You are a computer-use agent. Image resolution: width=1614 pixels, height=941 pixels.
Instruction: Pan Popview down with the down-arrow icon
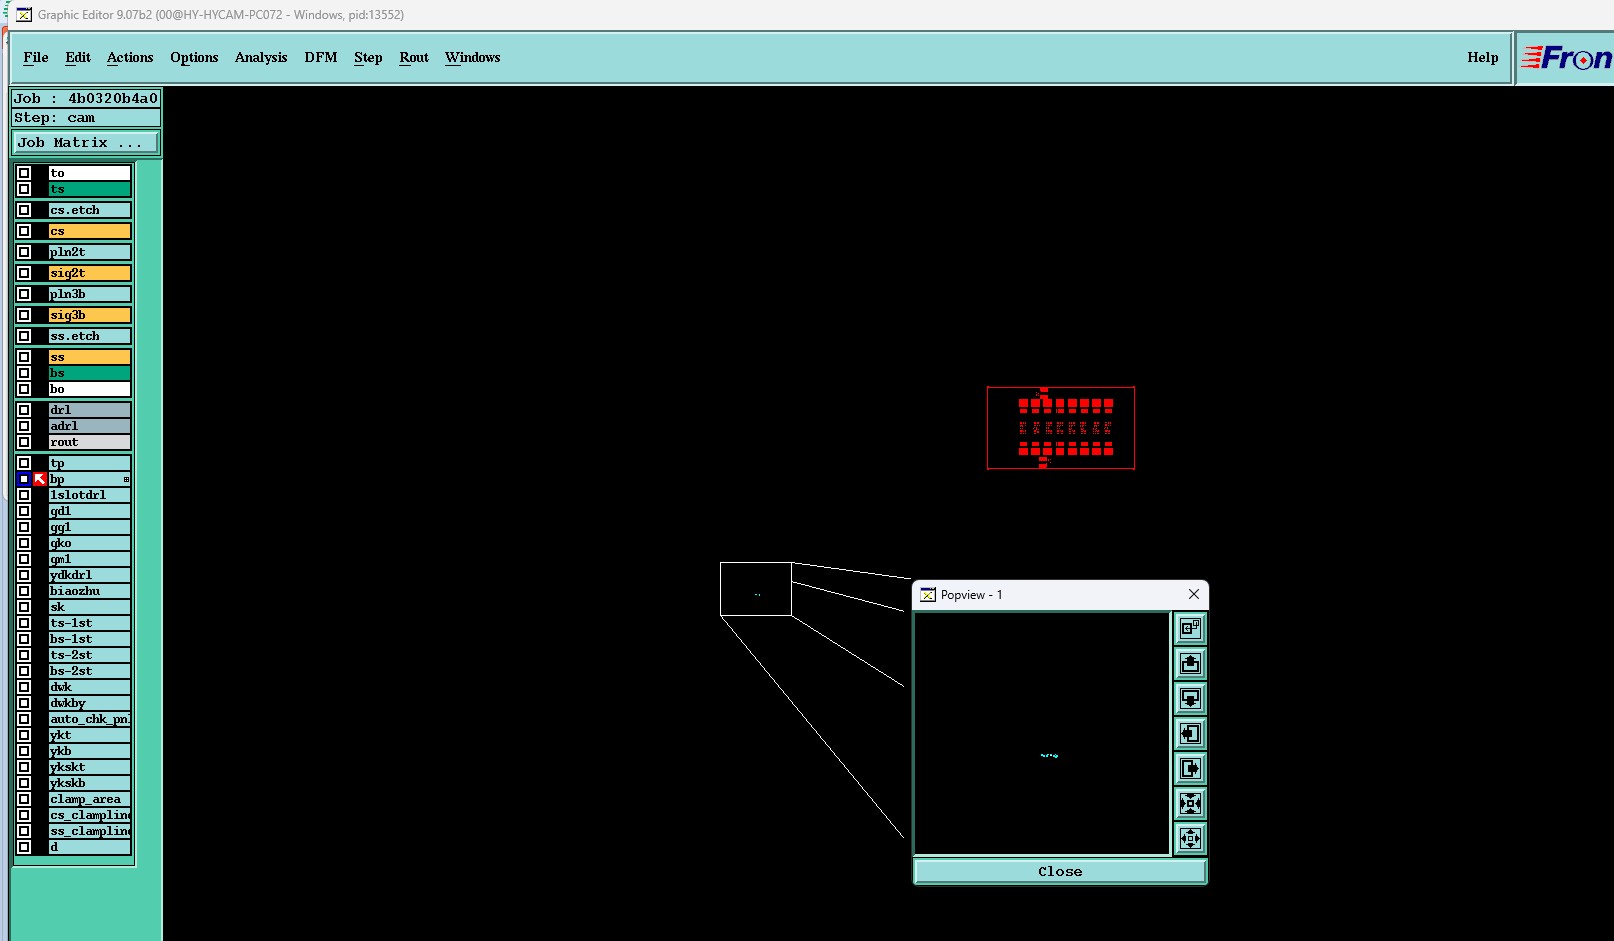tap(1190, 698)
